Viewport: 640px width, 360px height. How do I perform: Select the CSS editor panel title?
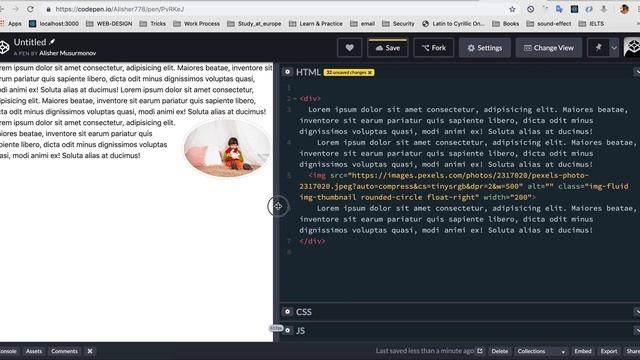(304, 312)
